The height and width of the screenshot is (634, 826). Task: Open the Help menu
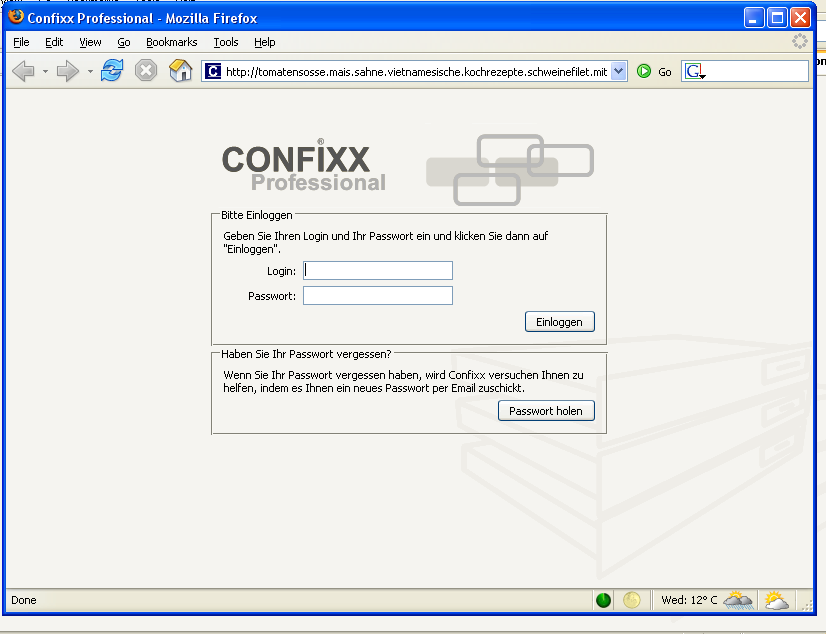tap(264, 42)
